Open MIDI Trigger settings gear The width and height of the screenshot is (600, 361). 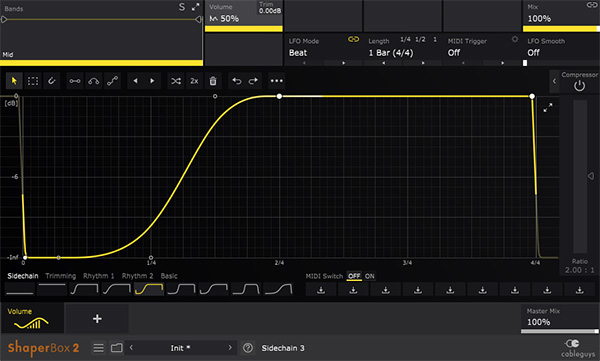[x=515, y=39]
